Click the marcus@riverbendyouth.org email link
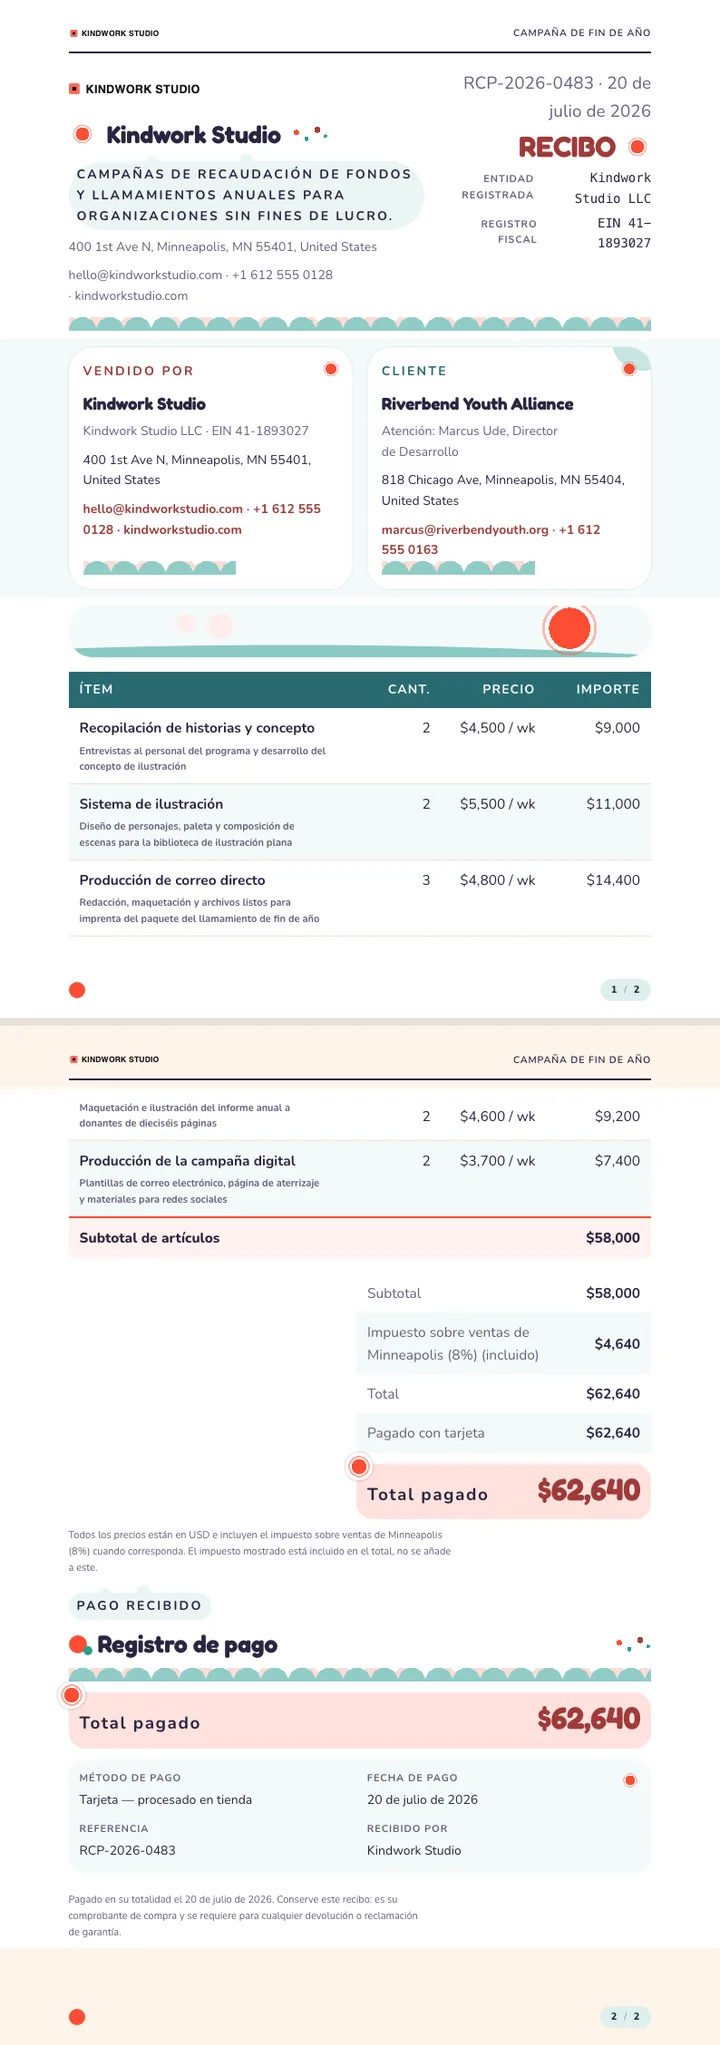The width and height of the screenshot is (720, 2045). tap(465, 529)
